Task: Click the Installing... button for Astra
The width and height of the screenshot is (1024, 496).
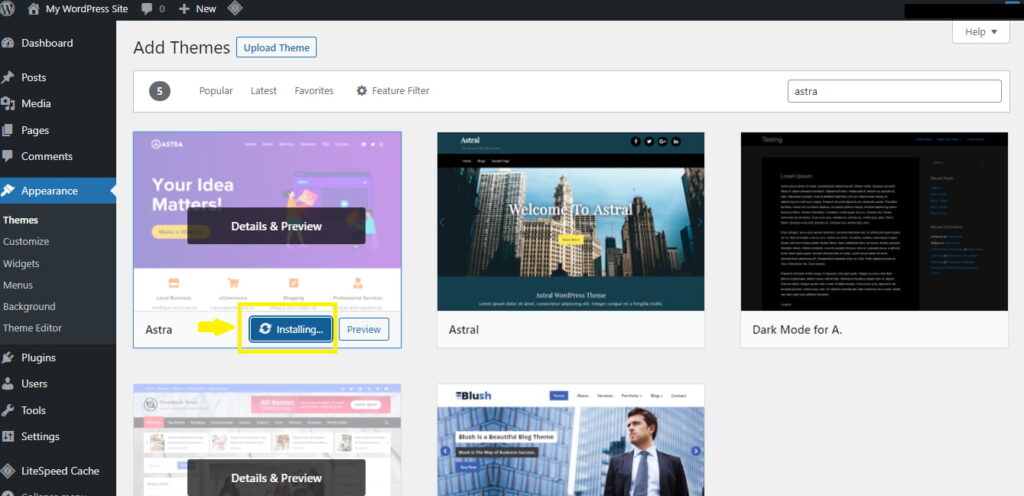Action: (x=291, y=330)
